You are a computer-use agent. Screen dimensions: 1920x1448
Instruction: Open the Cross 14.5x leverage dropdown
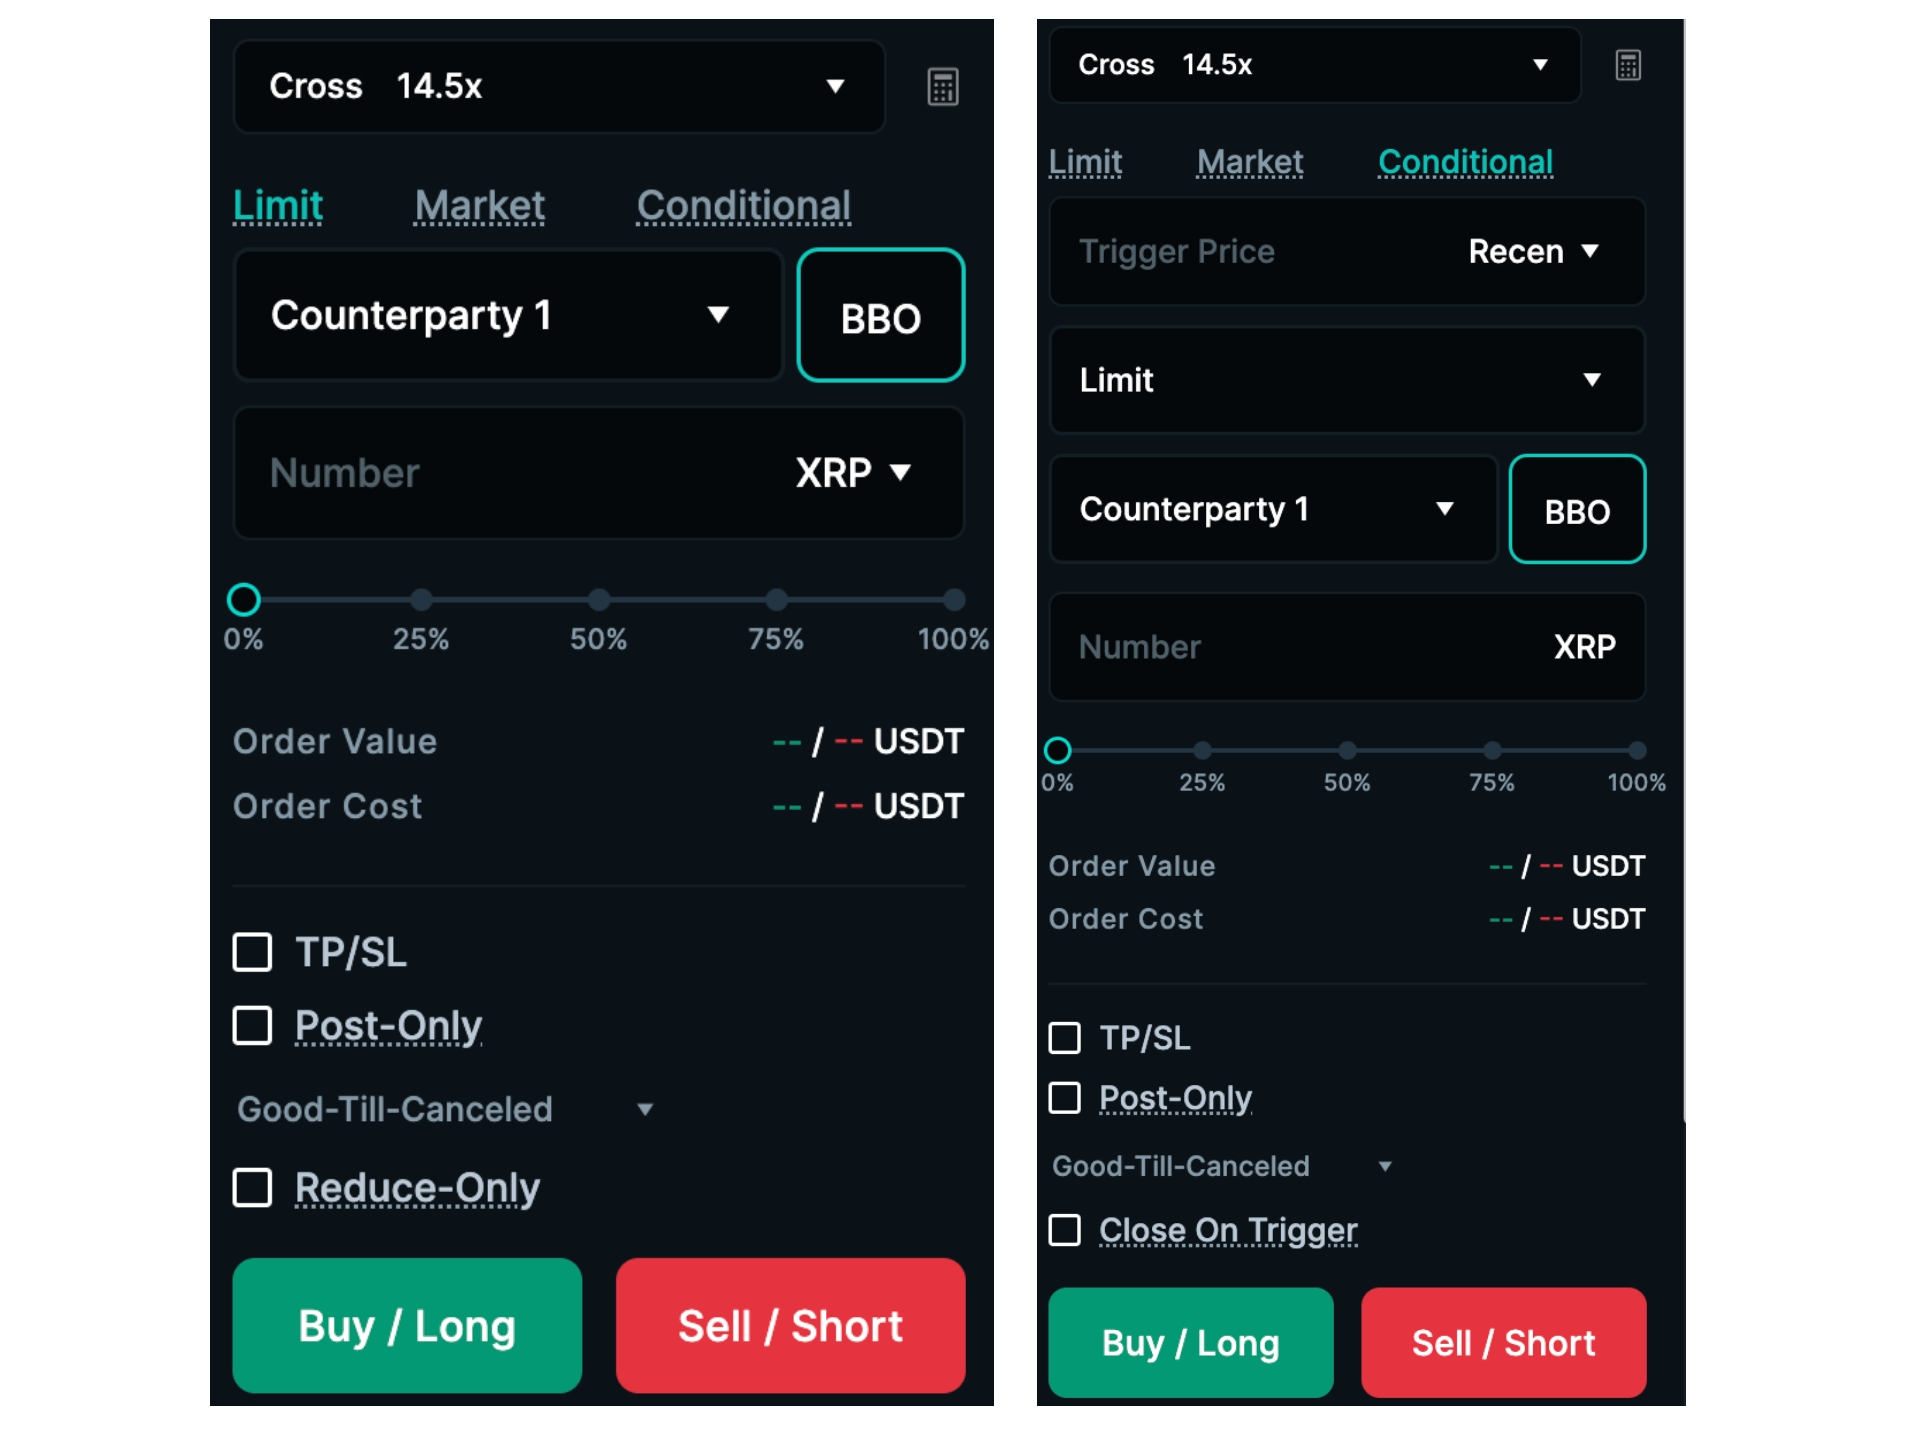click(x=558, y=87)
